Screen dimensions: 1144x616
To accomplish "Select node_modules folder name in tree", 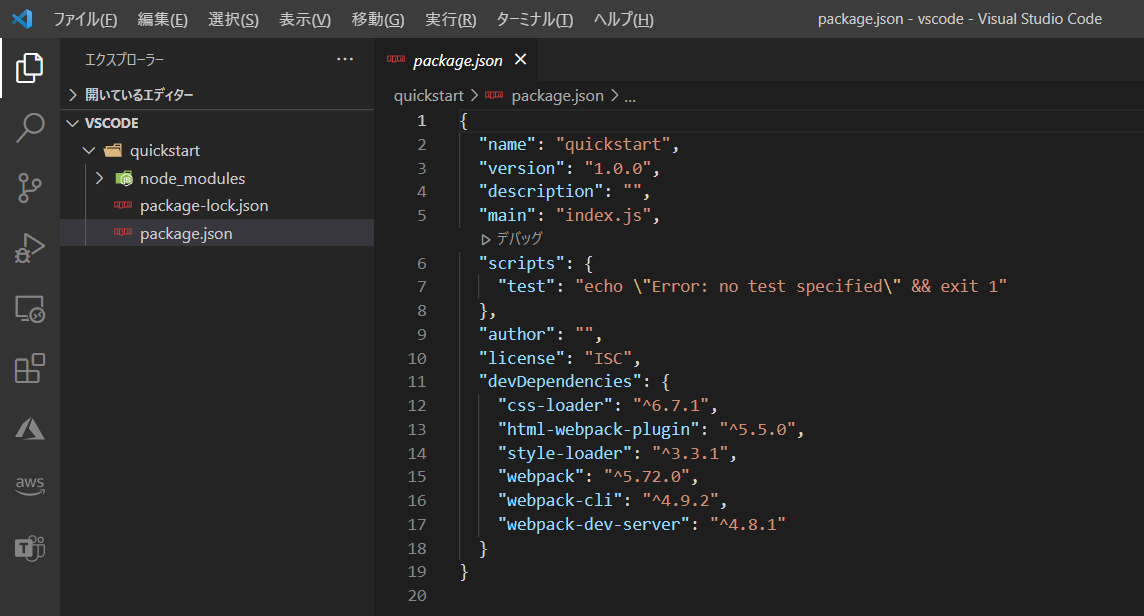I will coord(193,178).
